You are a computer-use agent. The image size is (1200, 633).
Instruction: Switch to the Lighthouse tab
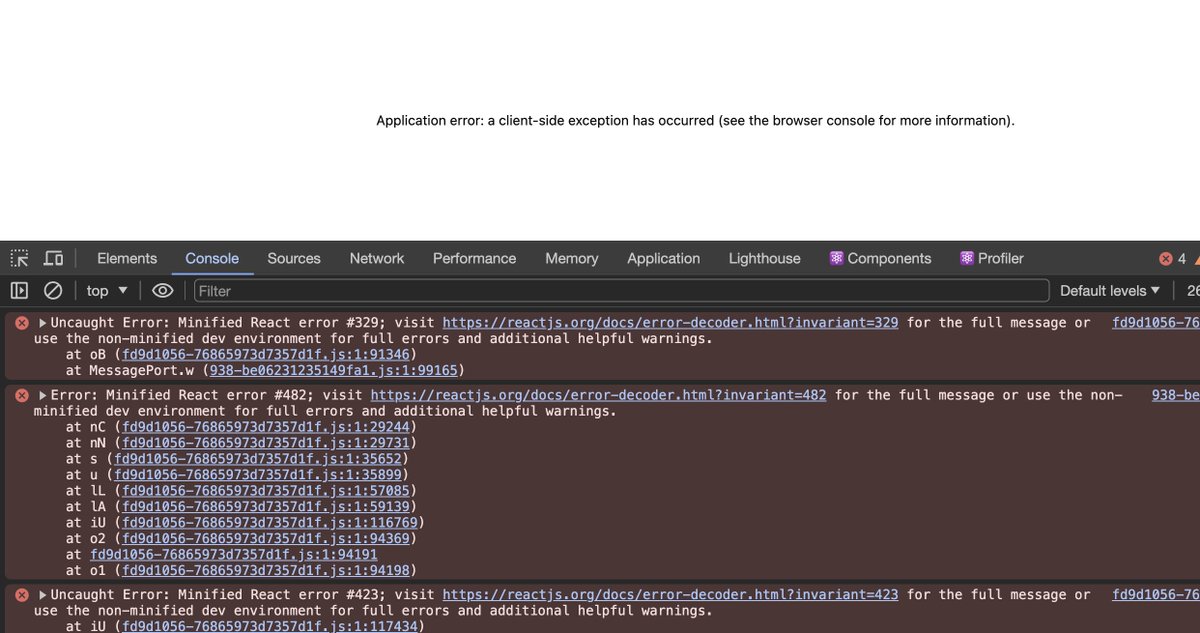pyautogui.click(x=765, y=258)
